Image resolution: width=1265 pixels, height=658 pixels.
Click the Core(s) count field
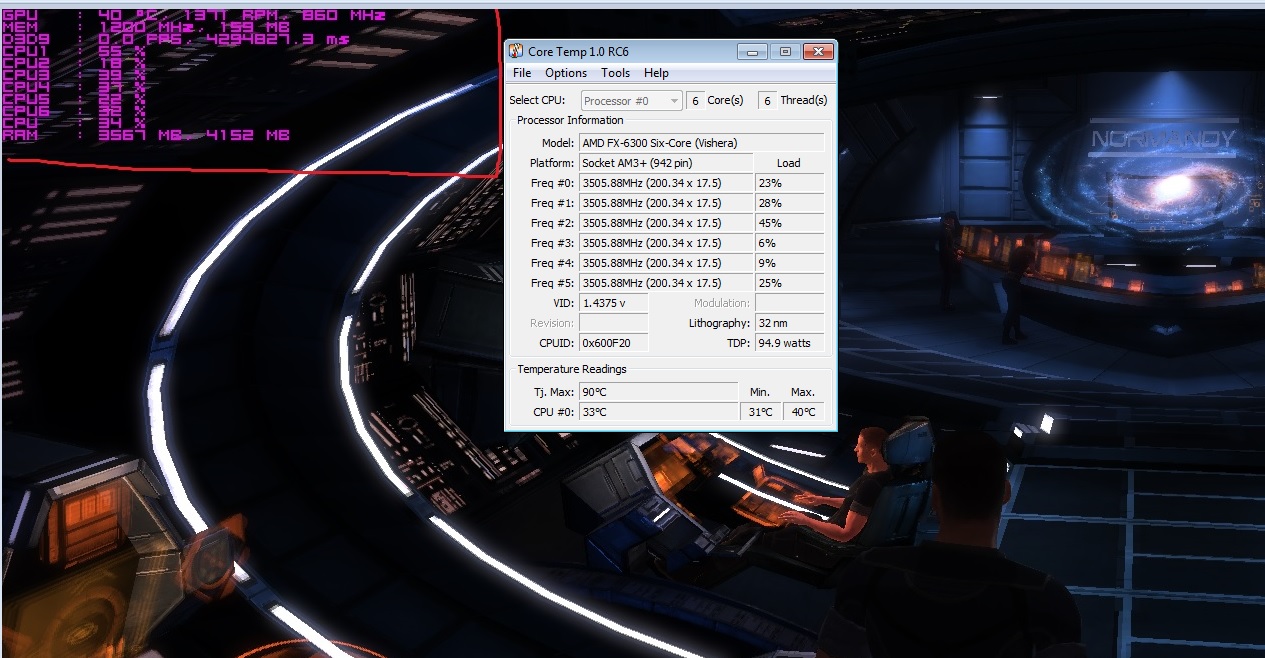point(695,101)
